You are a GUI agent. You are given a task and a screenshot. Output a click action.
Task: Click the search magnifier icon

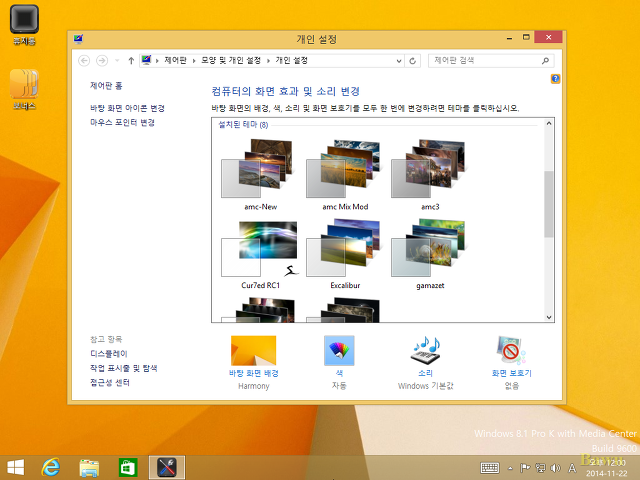[545, 60]
